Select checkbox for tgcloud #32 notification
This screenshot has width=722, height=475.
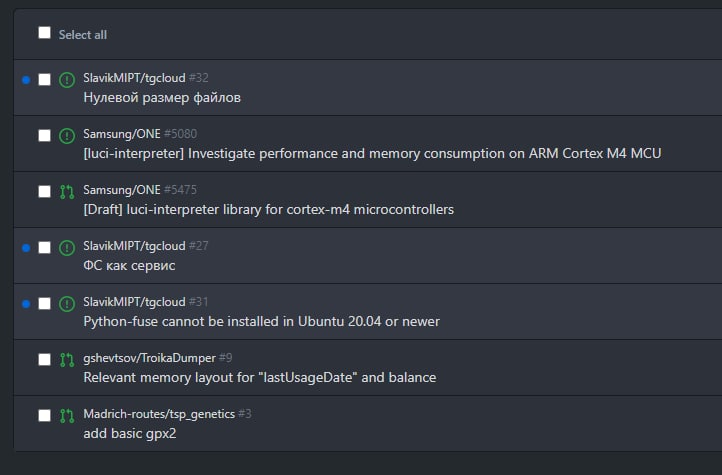[44, 79]
